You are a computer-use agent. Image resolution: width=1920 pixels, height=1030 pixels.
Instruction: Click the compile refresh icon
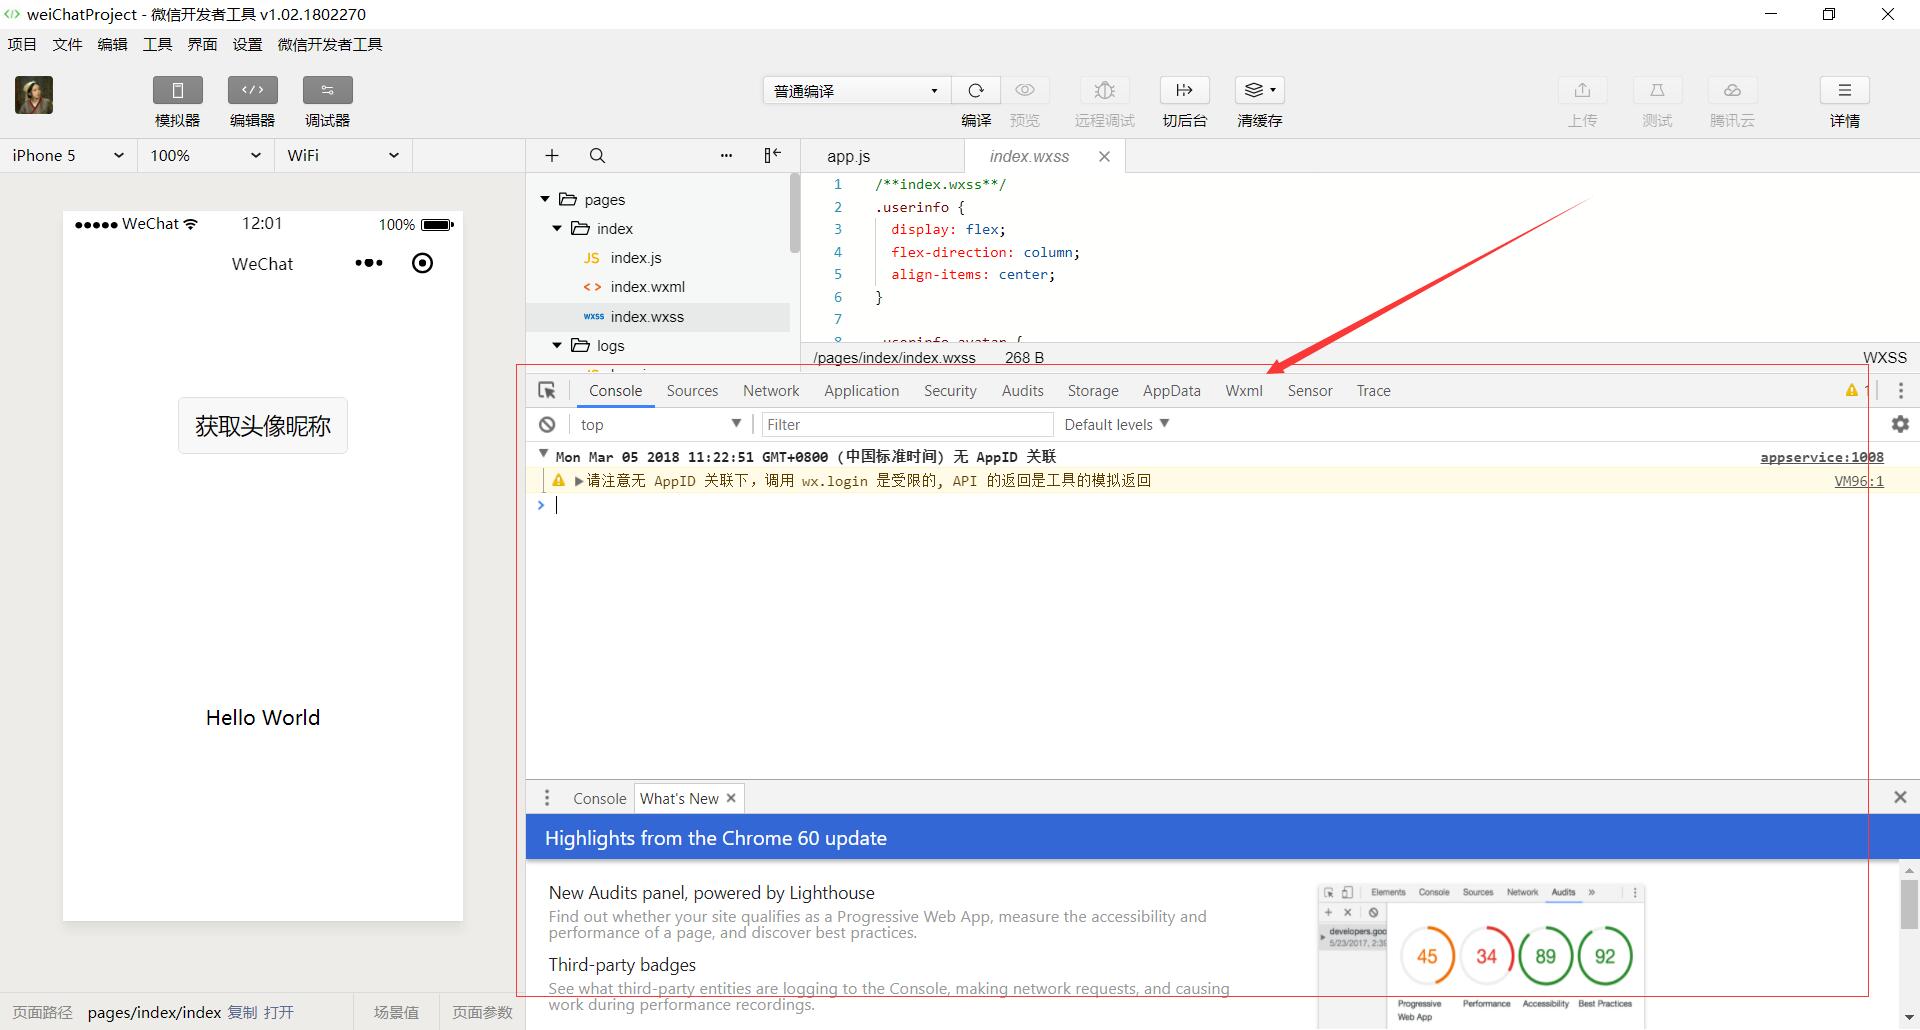pyautogui.click(x=976, y=90)
